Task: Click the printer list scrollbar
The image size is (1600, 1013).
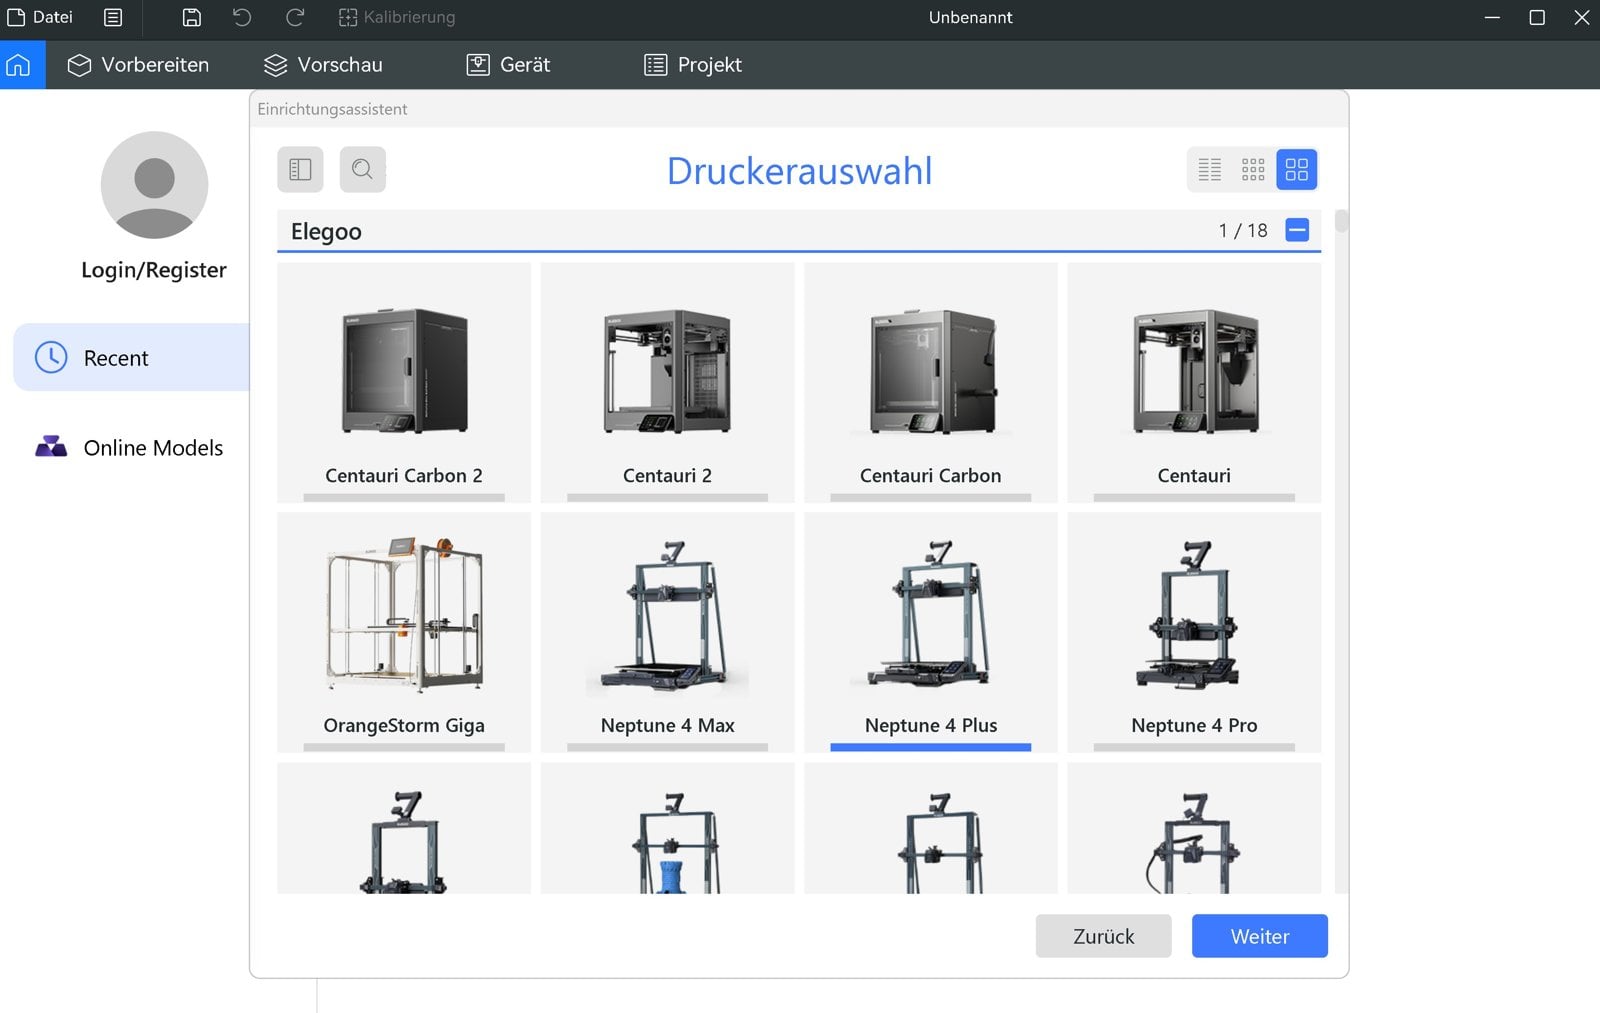Action: [x=1342, y=221]
